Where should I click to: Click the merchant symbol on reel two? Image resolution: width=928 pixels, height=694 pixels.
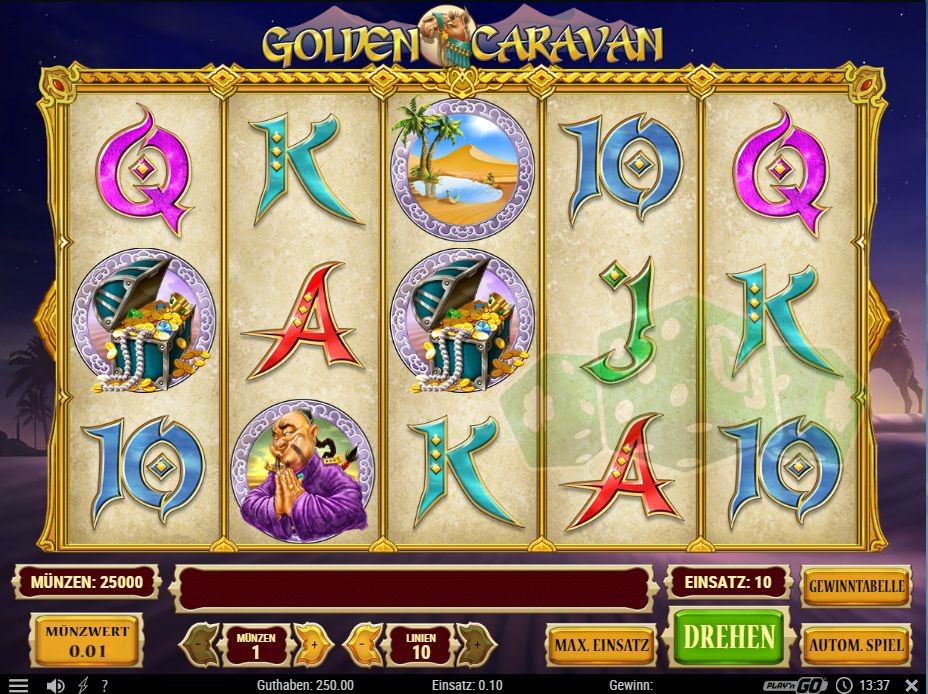302,472
